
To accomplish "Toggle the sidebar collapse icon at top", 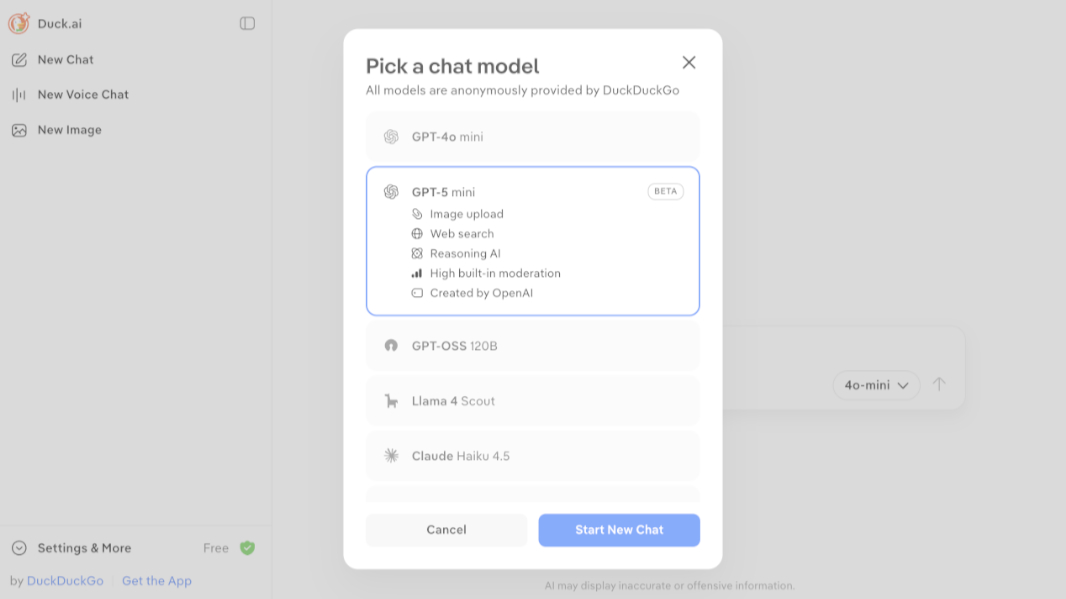I will [247, 23].
